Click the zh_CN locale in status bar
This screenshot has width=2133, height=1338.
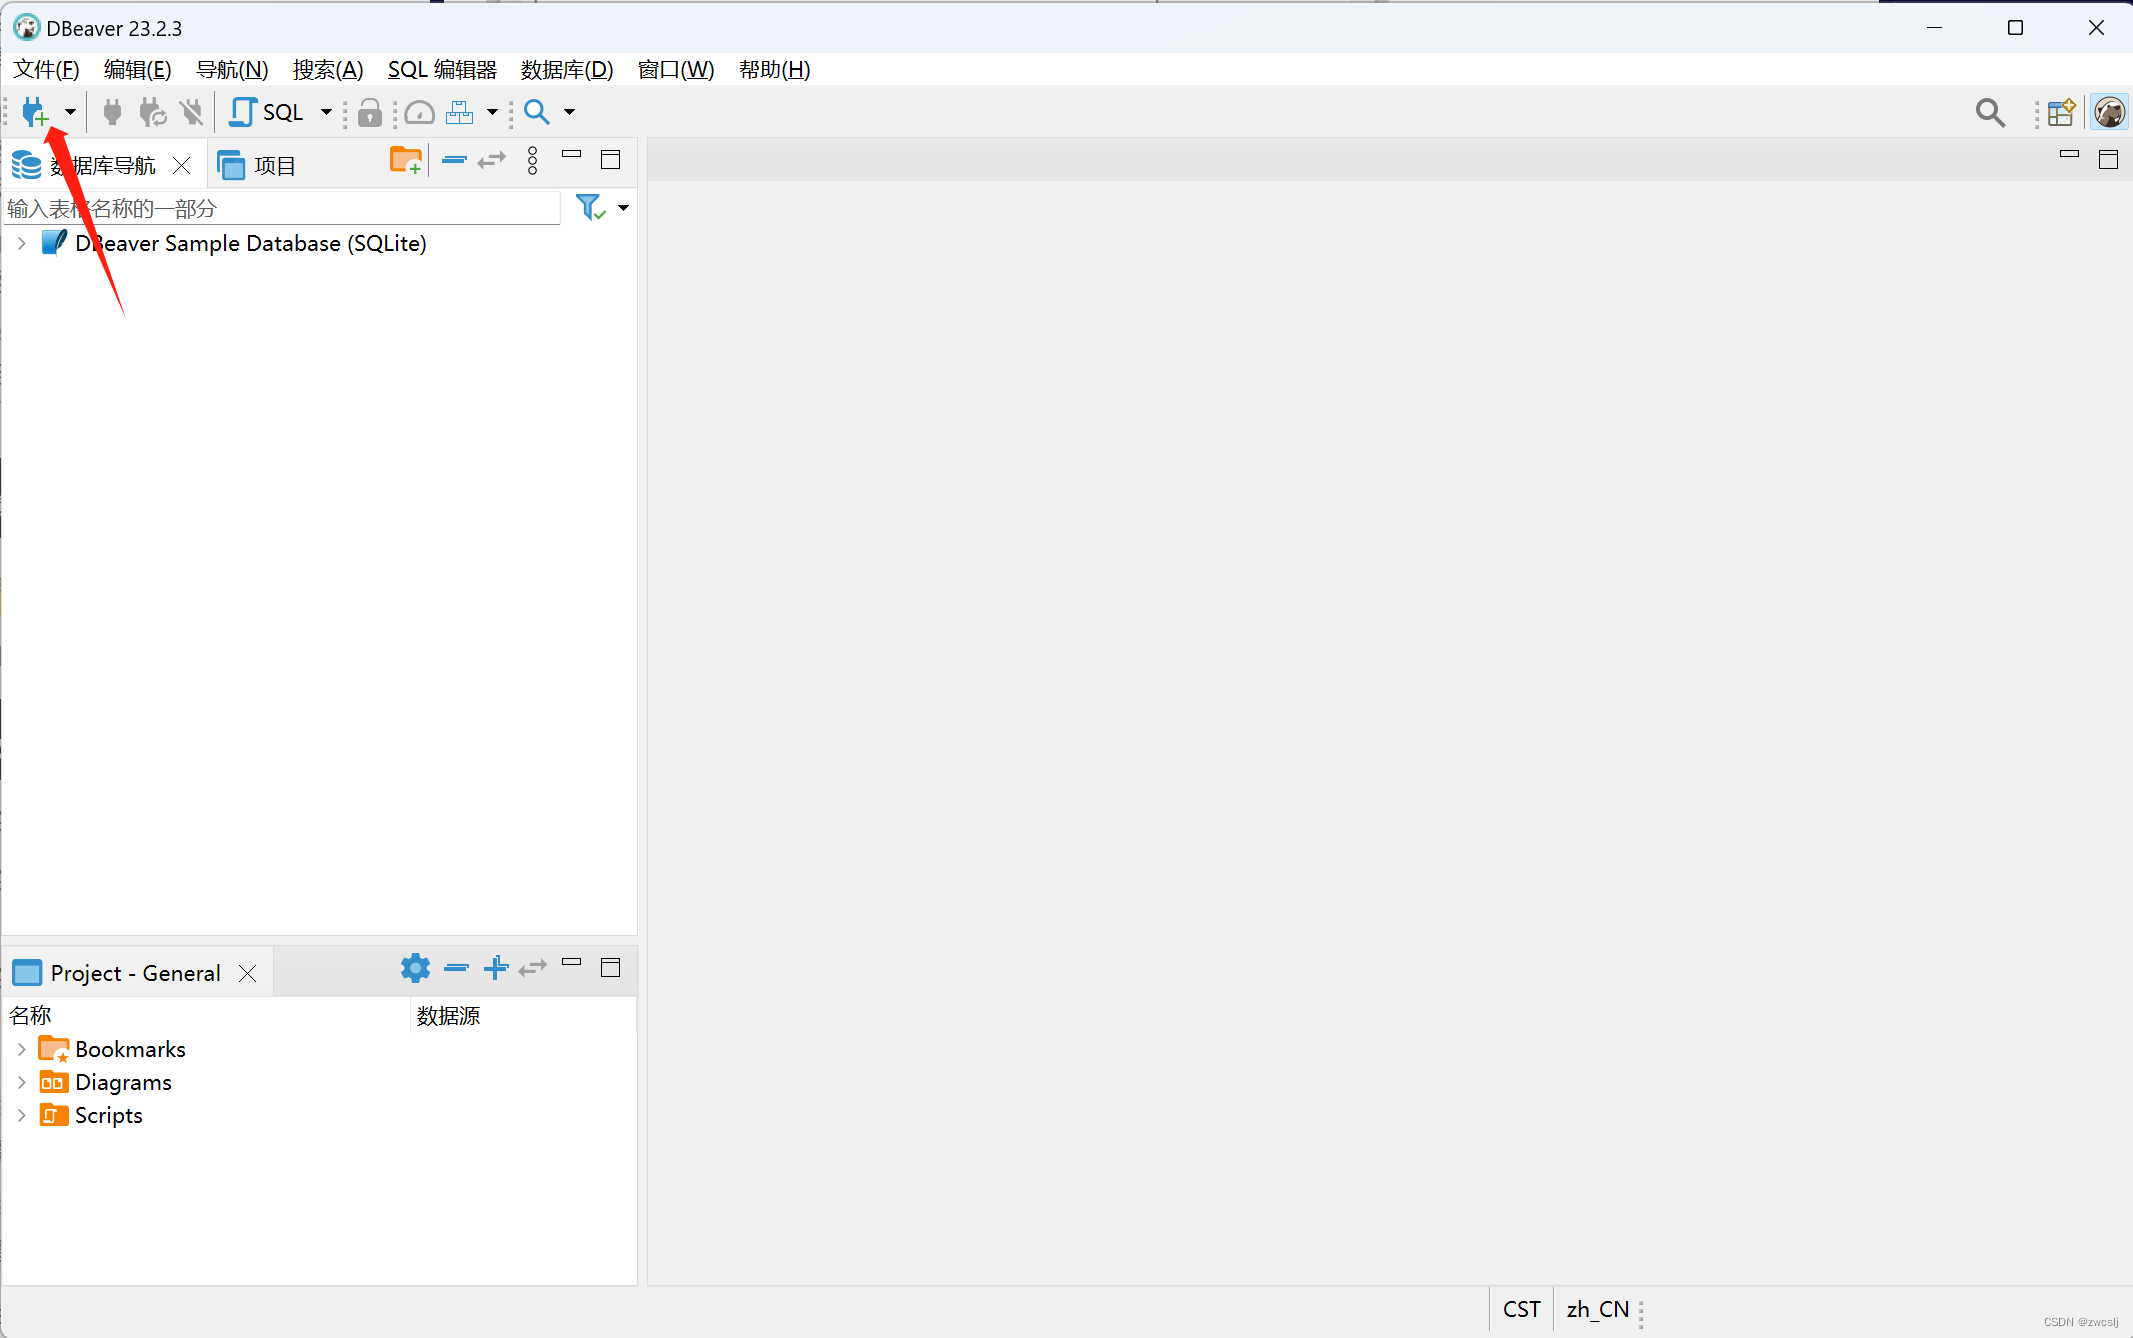(x=1597, y=1309)
